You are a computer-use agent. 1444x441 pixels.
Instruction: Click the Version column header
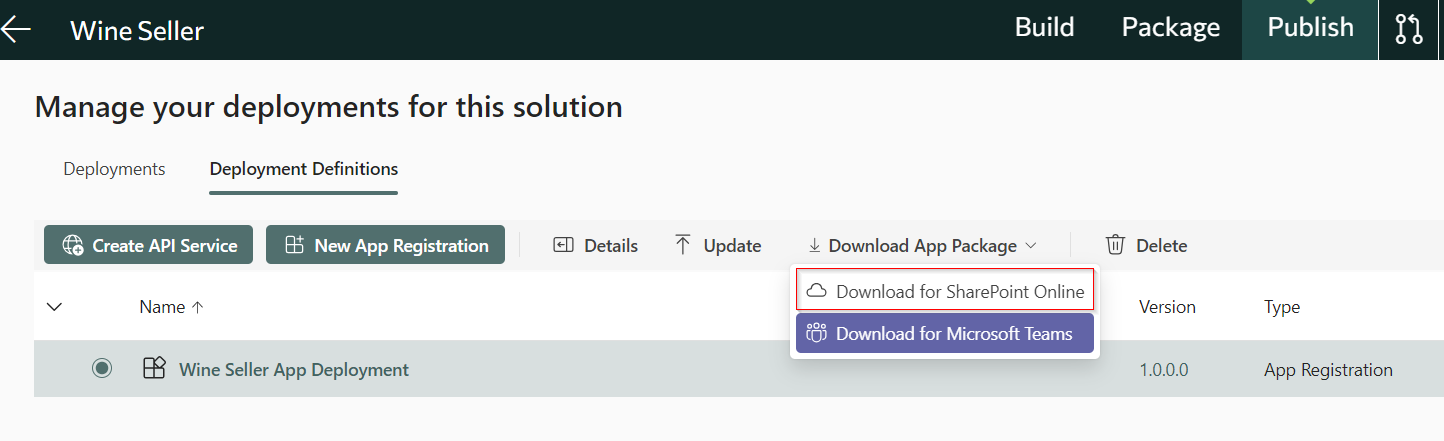pos(1167,307)
